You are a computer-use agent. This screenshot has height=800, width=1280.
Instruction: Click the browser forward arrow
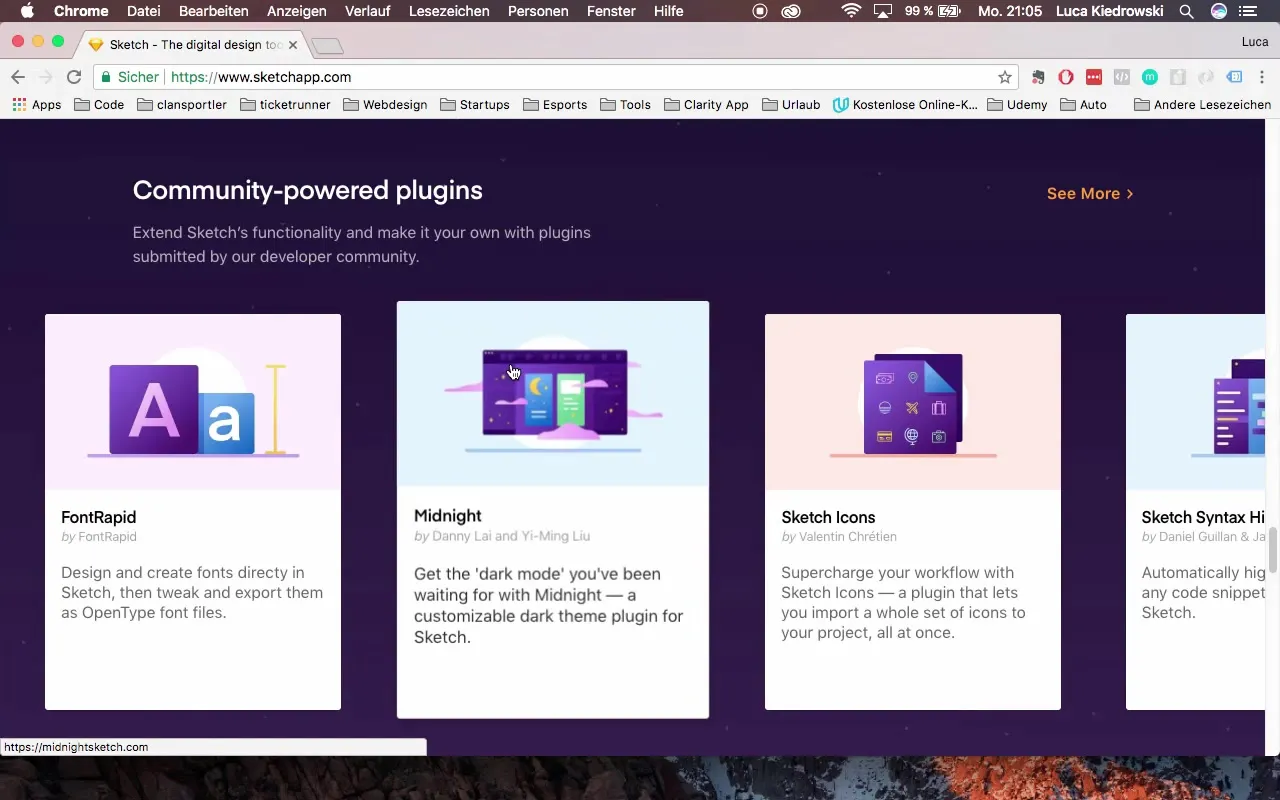pyautogui.click(x=46, y=77)
